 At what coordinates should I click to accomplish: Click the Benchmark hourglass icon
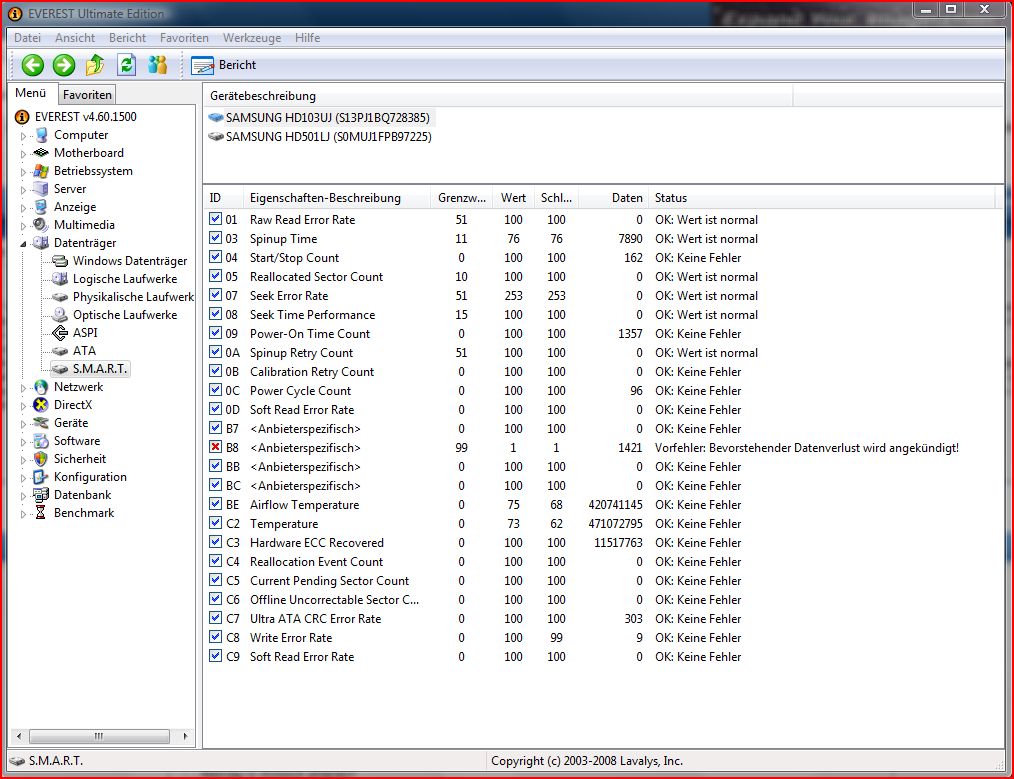point(41,513)
